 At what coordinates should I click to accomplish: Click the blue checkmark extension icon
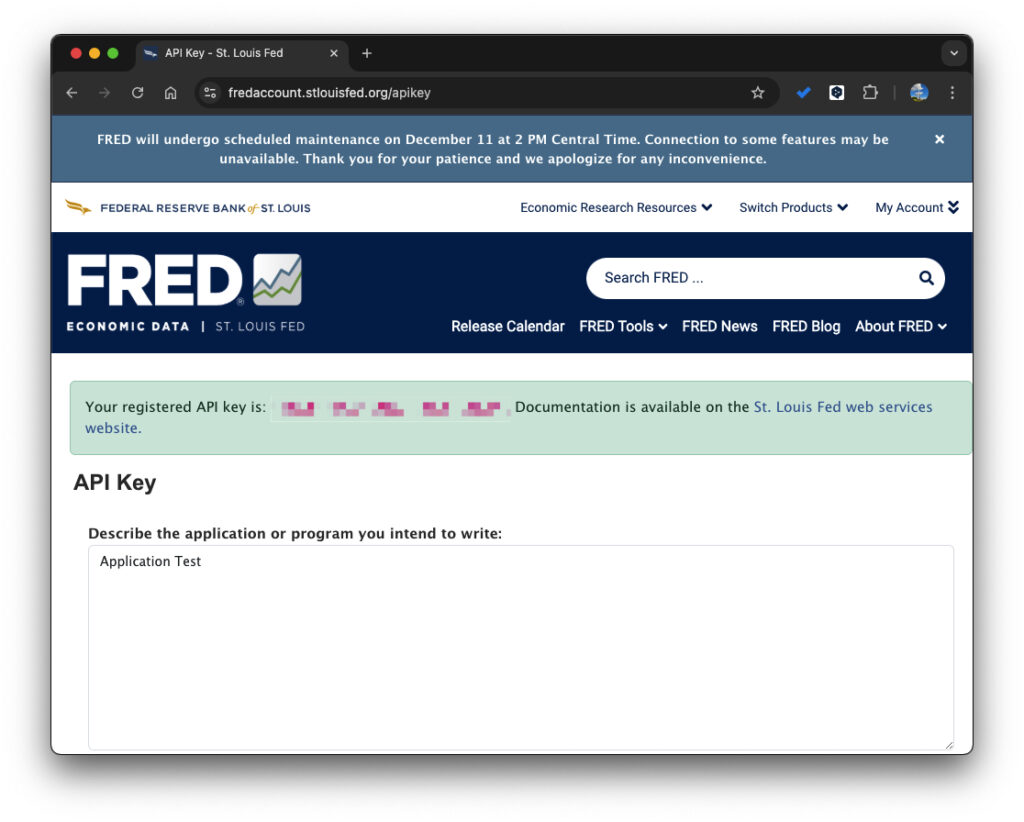click(x=803, y=93)
